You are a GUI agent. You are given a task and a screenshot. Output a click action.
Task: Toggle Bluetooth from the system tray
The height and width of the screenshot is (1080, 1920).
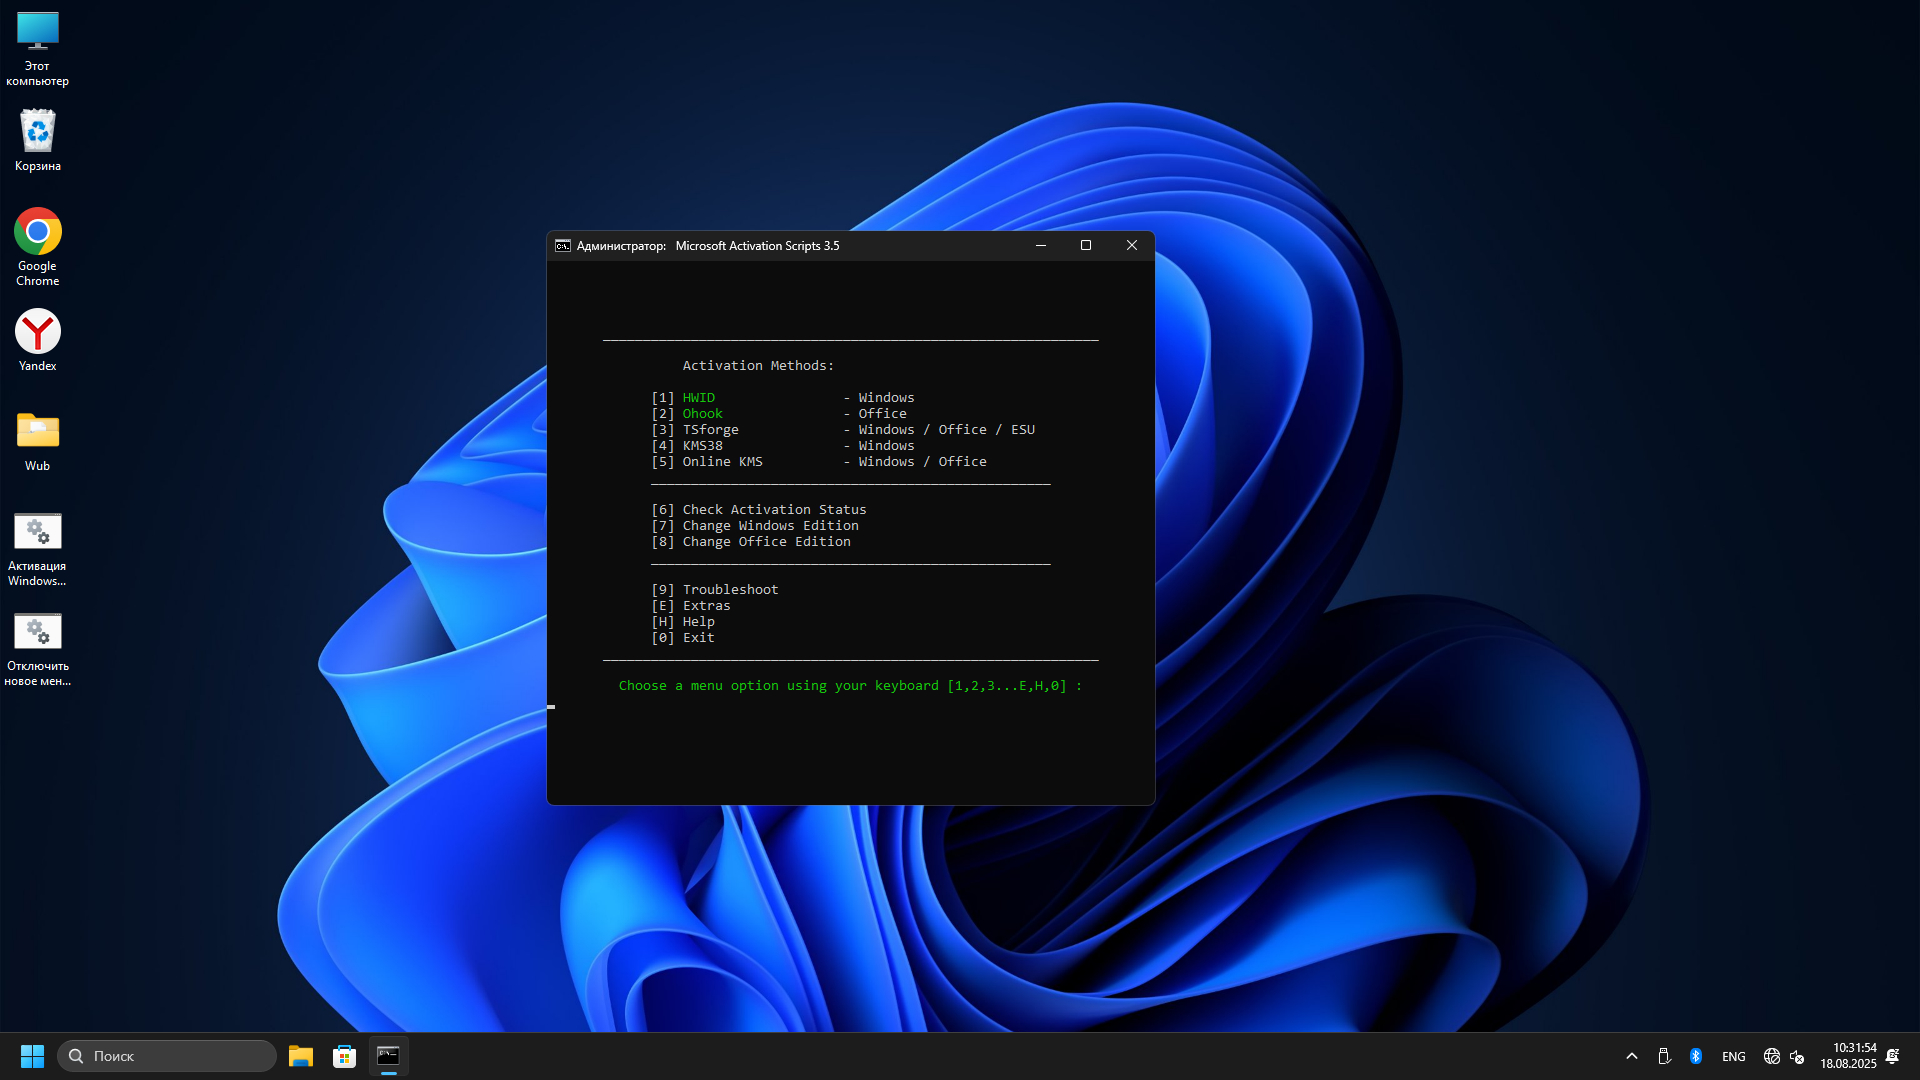[x=1695, y=1055]
